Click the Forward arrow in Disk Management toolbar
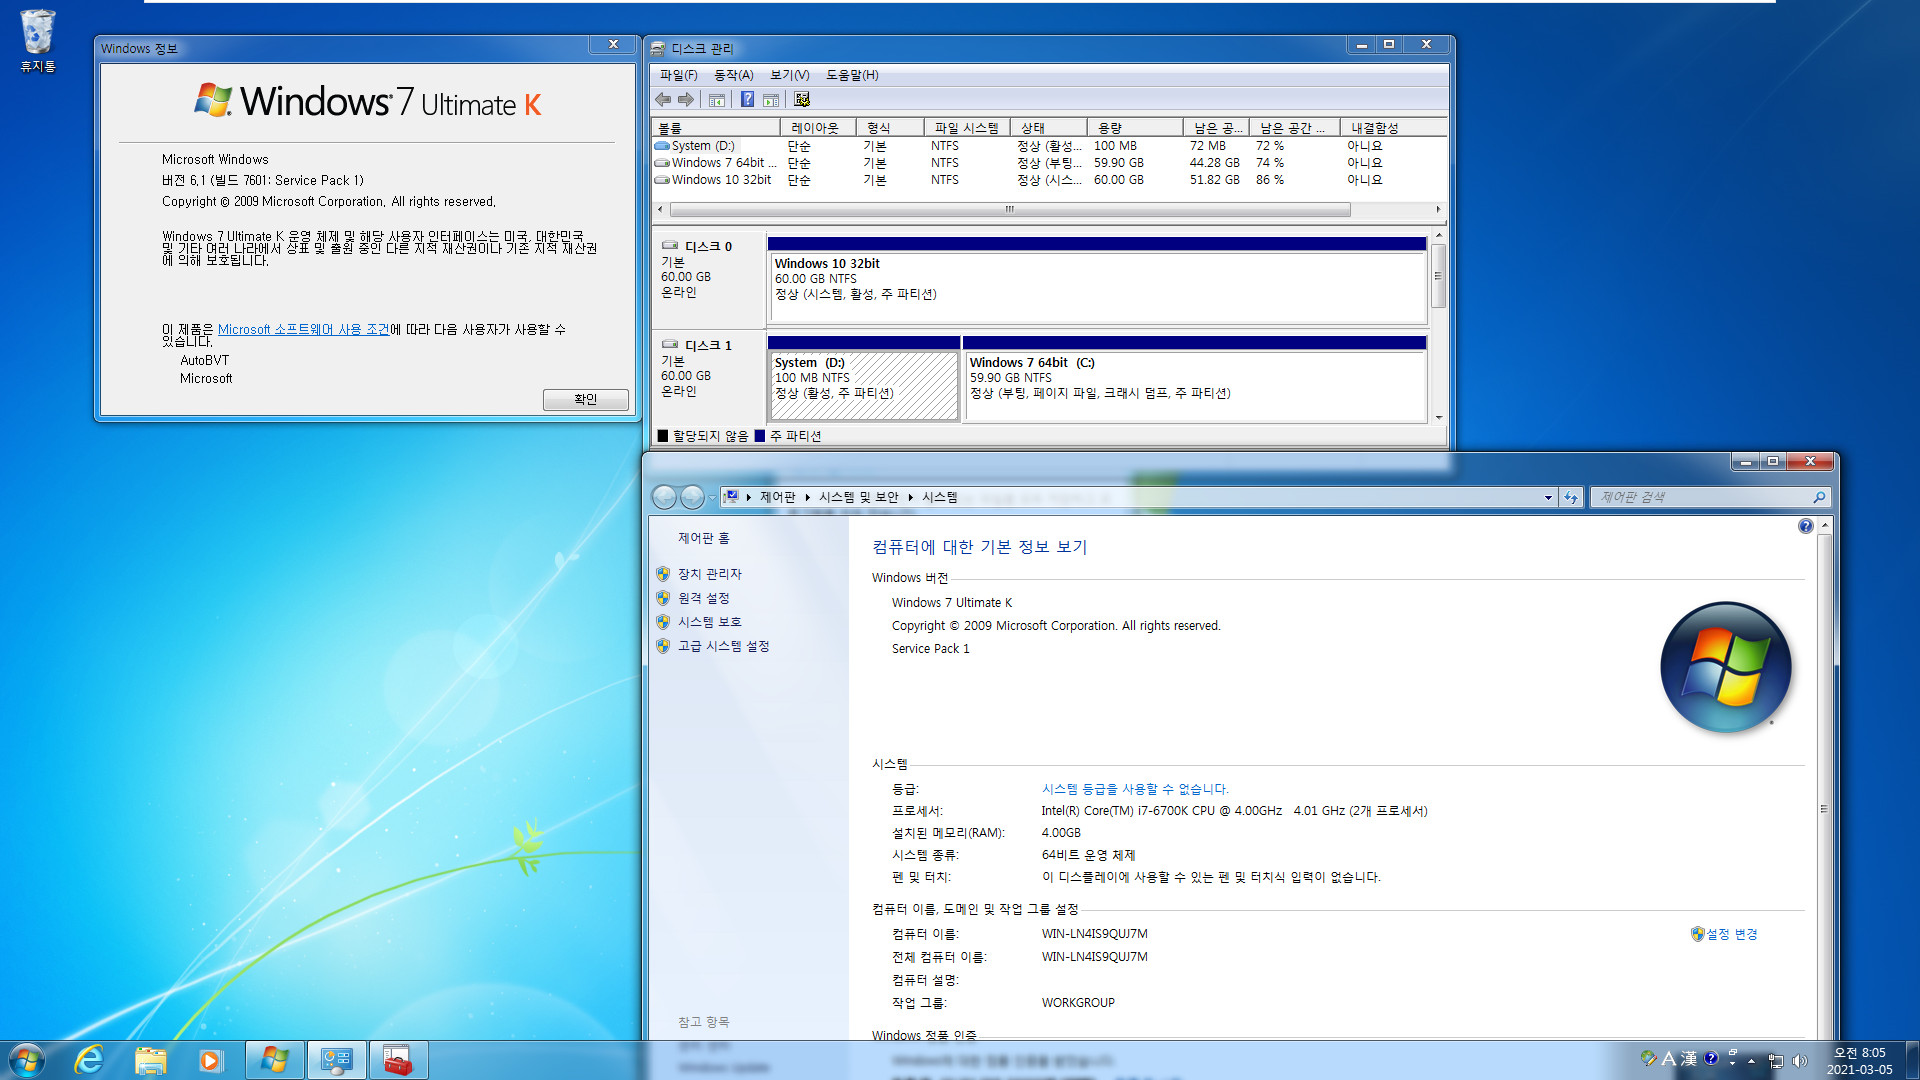 point(686,99)
